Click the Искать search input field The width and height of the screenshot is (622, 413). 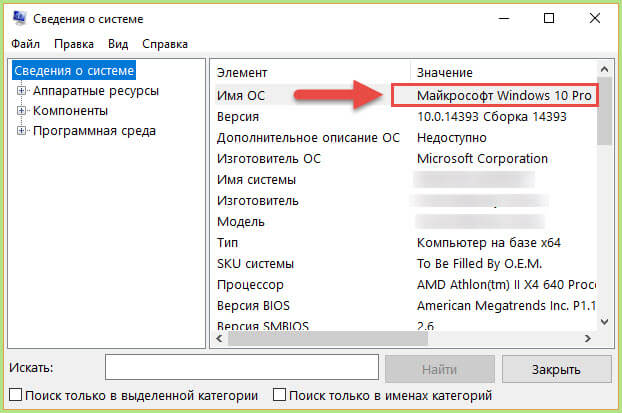(x=241, y=369)
